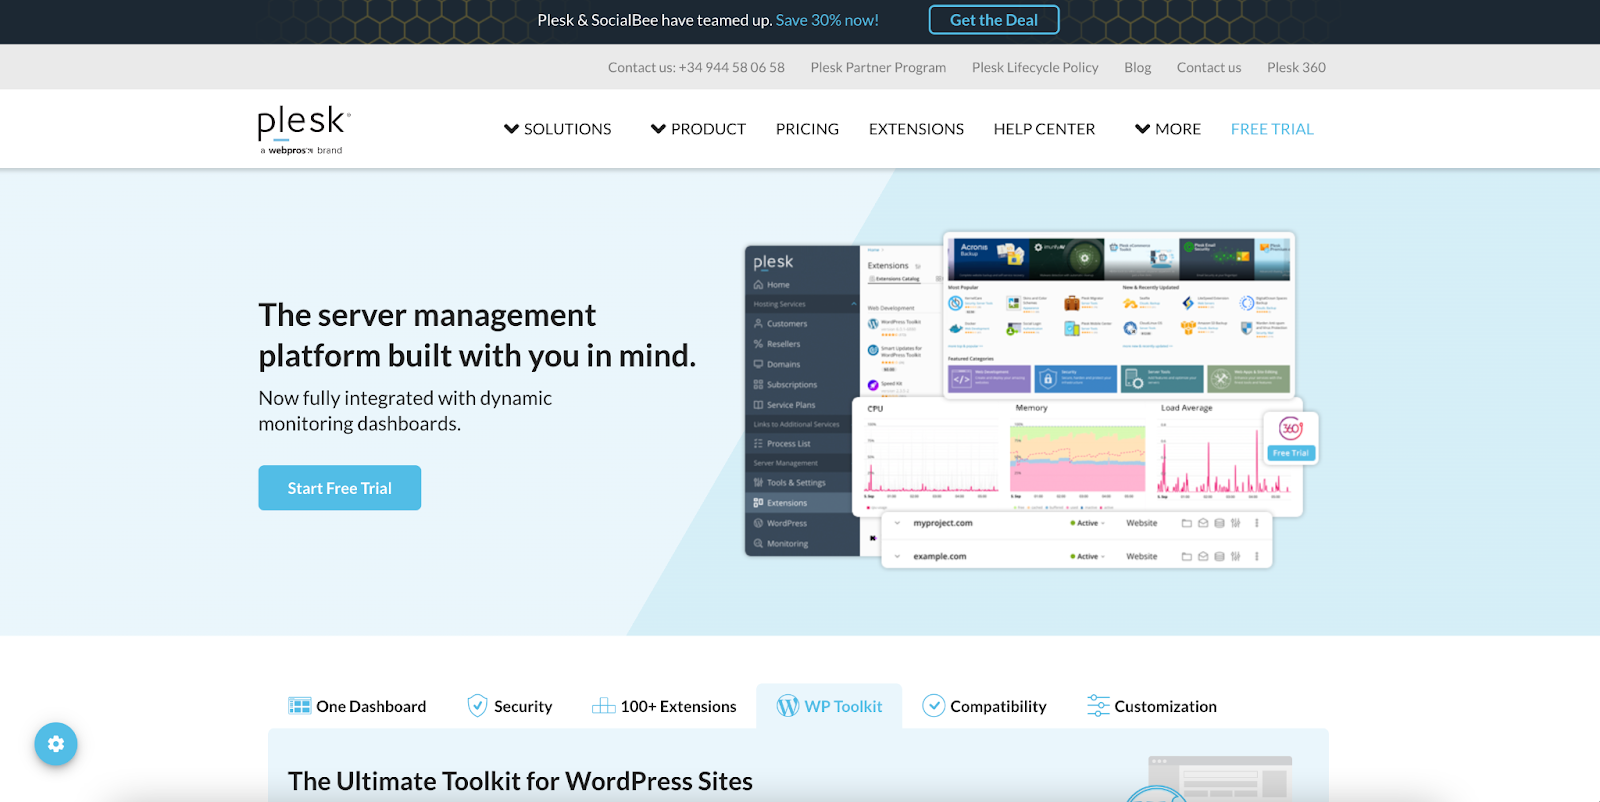The width and height of the screenshot is (1600, 802).
Task: Open the HELP CENTER menu item
Action: click(x=1044, y=129)
